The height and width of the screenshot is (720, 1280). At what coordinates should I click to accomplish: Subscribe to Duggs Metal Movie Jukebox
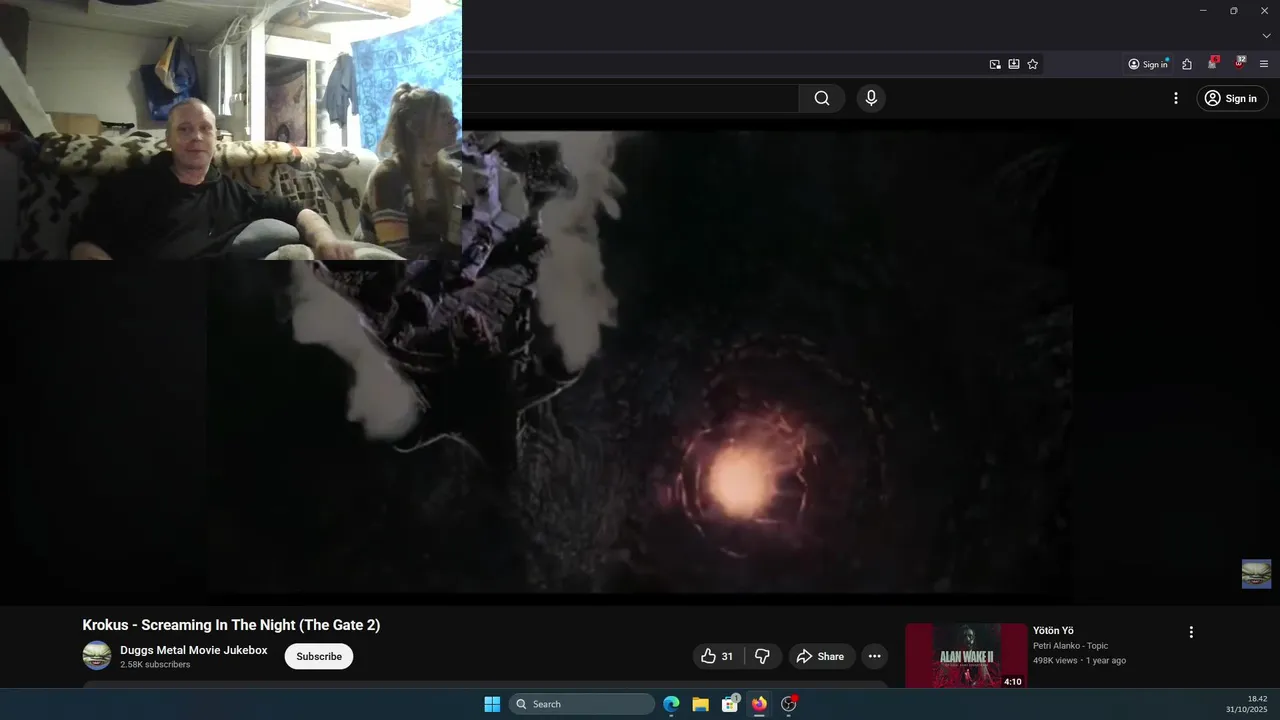tap(319, 656)
